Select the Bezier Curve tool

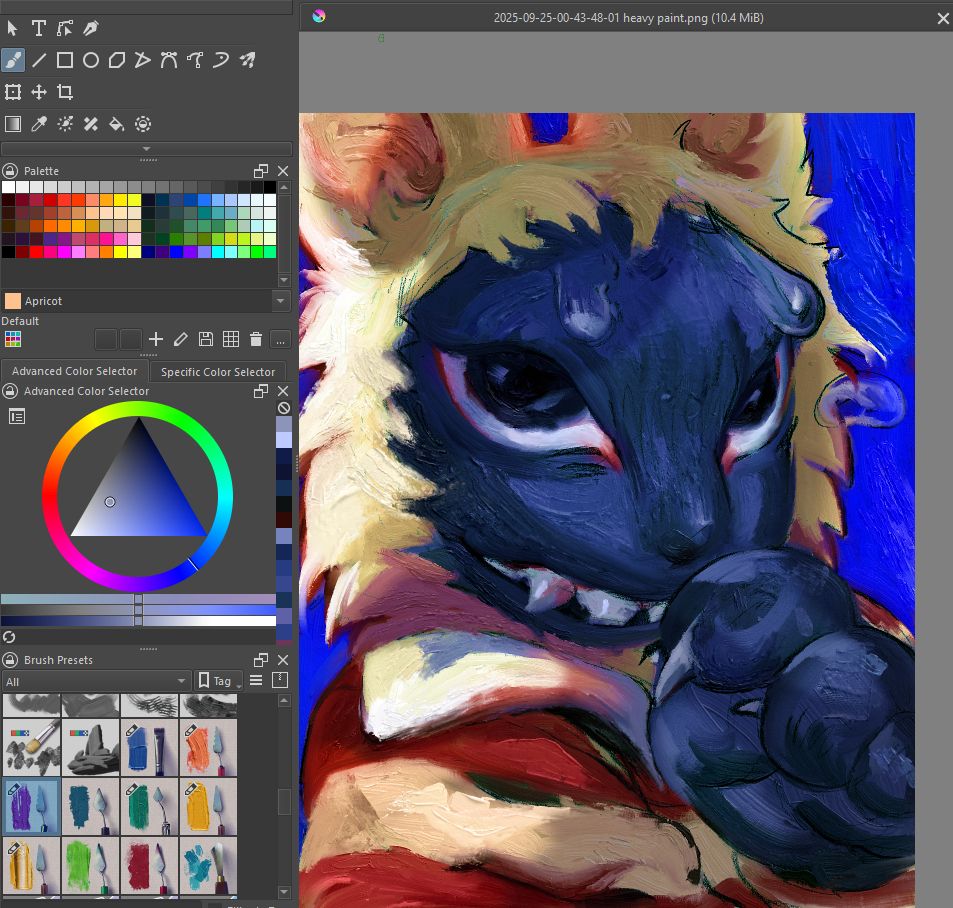pos(169,60)
